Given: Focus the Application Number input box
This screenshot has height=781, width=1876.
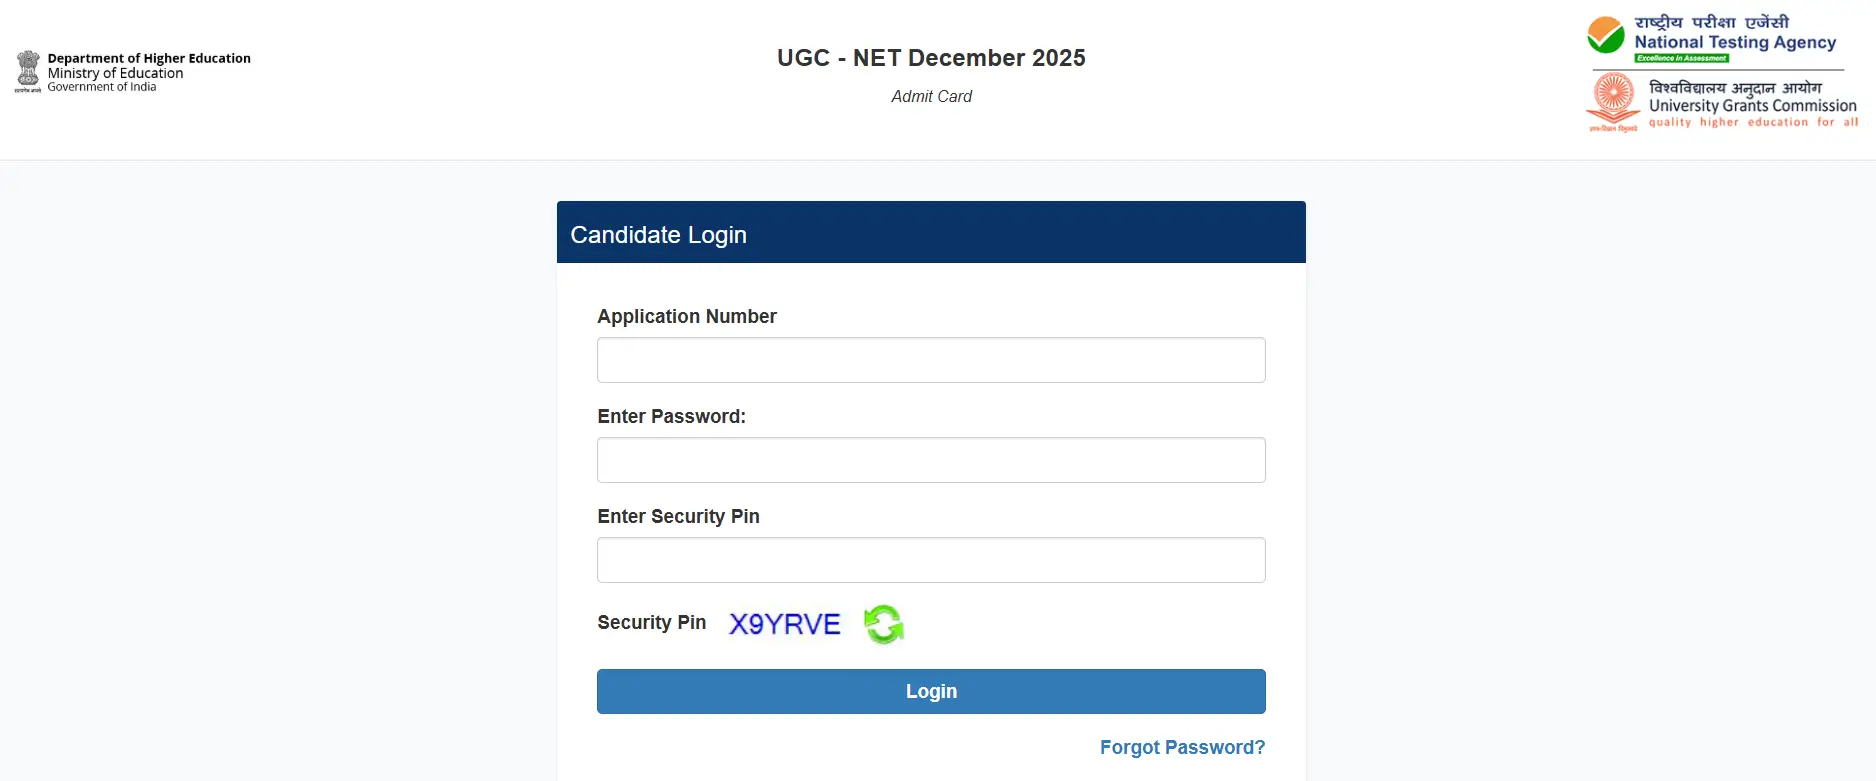Looking at the screenshot, I should pyautogui.click(x=930, y=360).
